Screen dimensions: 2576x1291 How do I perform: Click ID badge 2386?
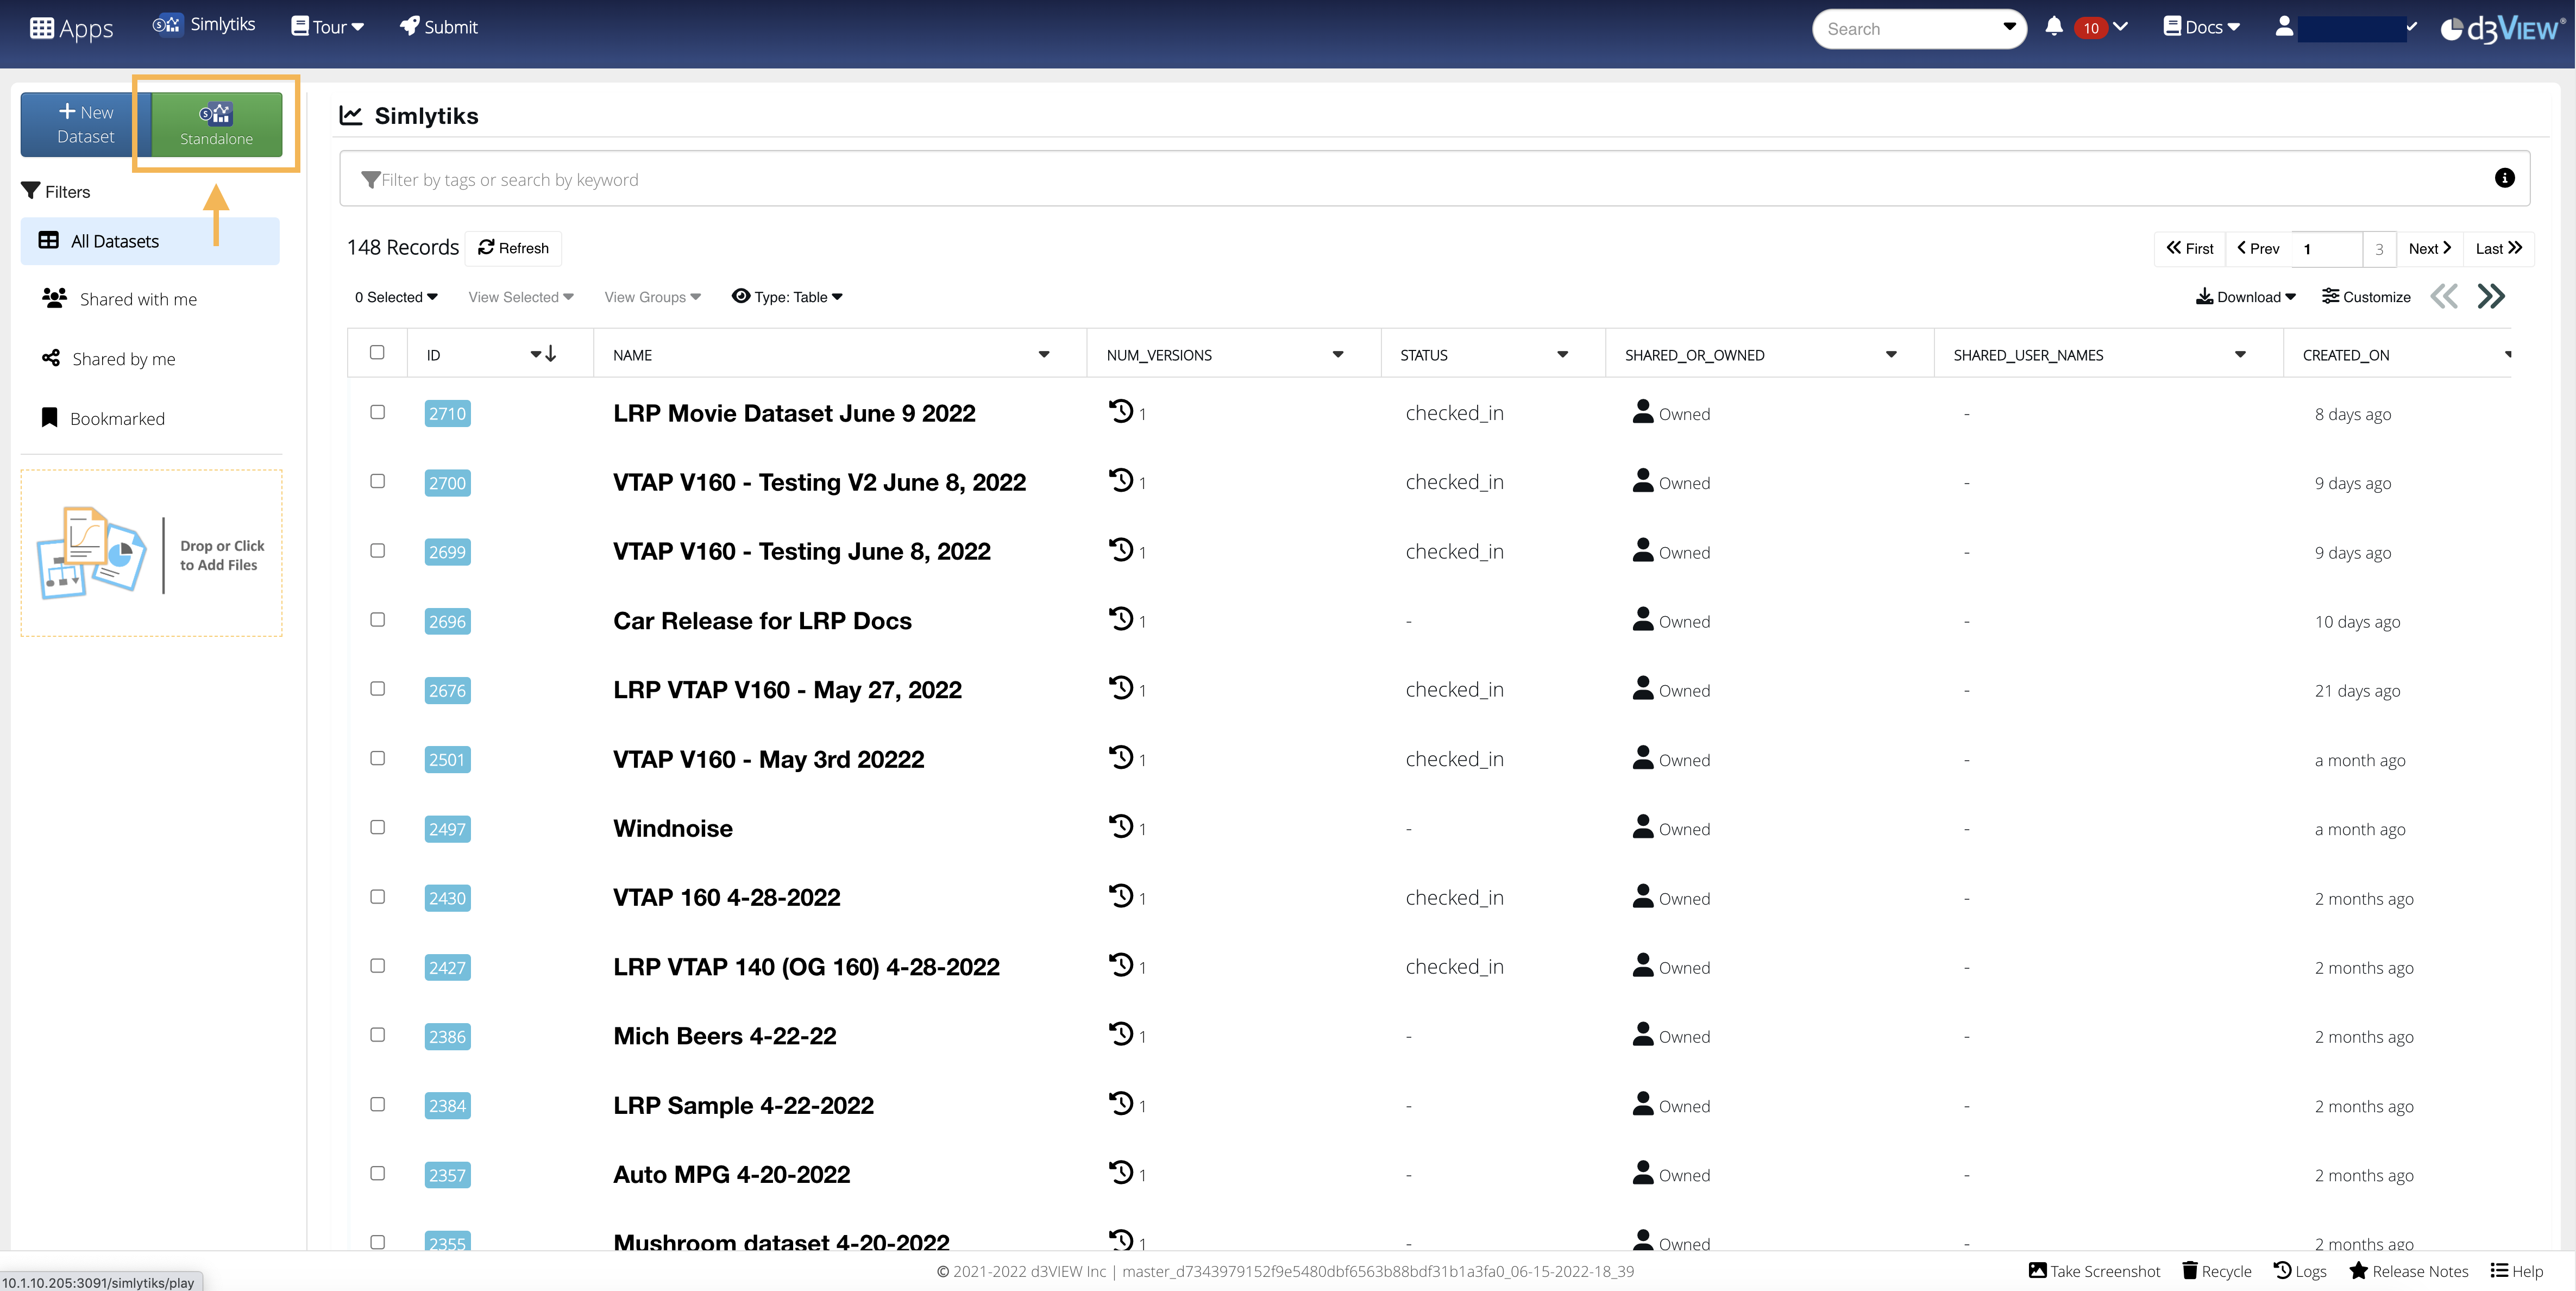[447, 1037]
